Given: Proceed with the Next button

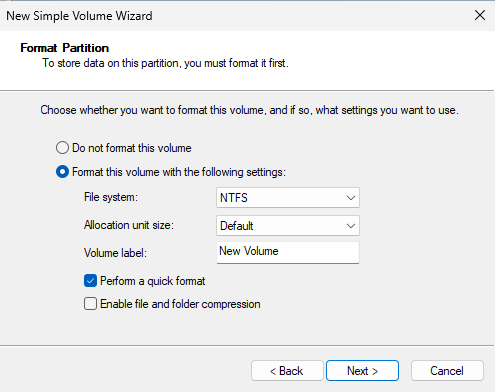Looking at the screenshot, I should pyautogui.click(x=362, y=371).
